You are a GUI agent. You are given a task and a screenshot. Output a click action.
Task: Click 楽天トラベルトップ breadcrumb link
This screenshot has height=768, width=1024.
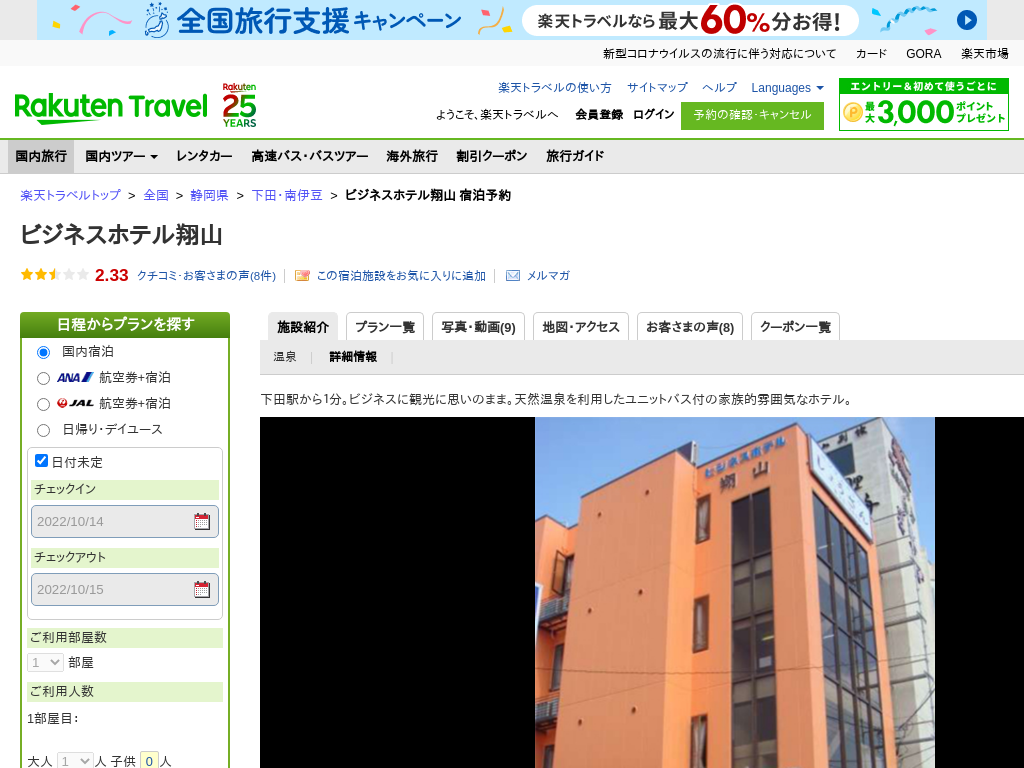point(71,195)
